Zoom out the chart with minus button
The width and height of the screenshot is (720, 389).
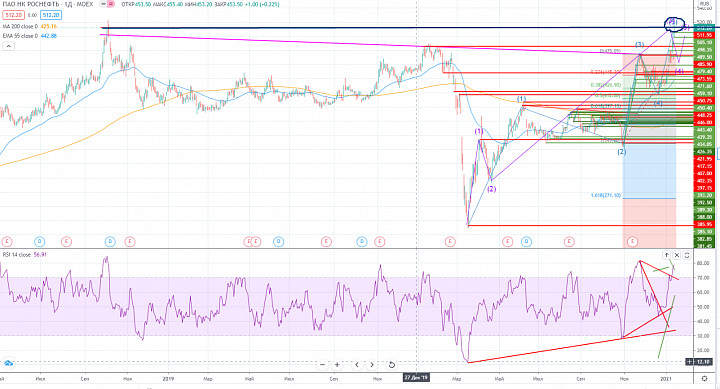[322, 365]
